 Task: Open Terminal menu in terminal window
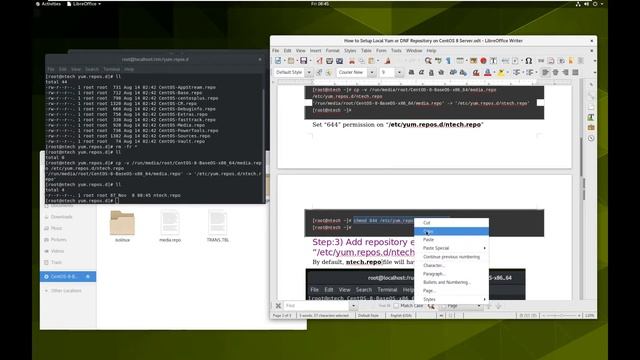coord(111,69)
